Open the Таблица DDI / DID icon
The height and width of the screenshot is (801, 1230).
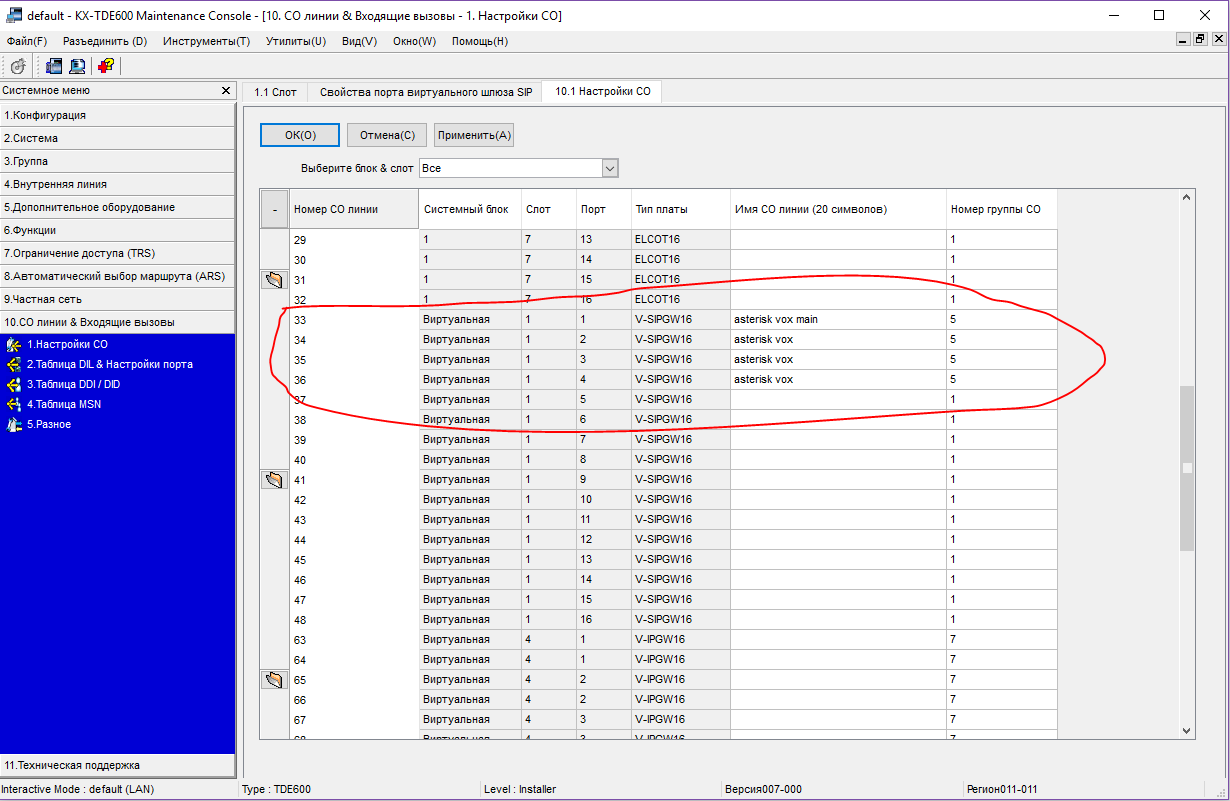tap(14, 384)
